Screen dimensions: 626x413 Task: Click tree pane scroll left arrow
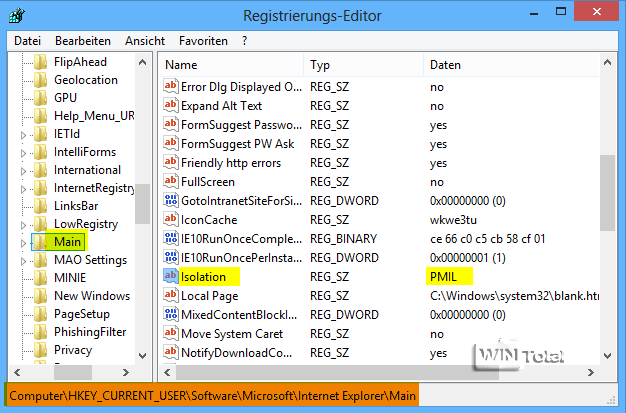pos(17,372)
